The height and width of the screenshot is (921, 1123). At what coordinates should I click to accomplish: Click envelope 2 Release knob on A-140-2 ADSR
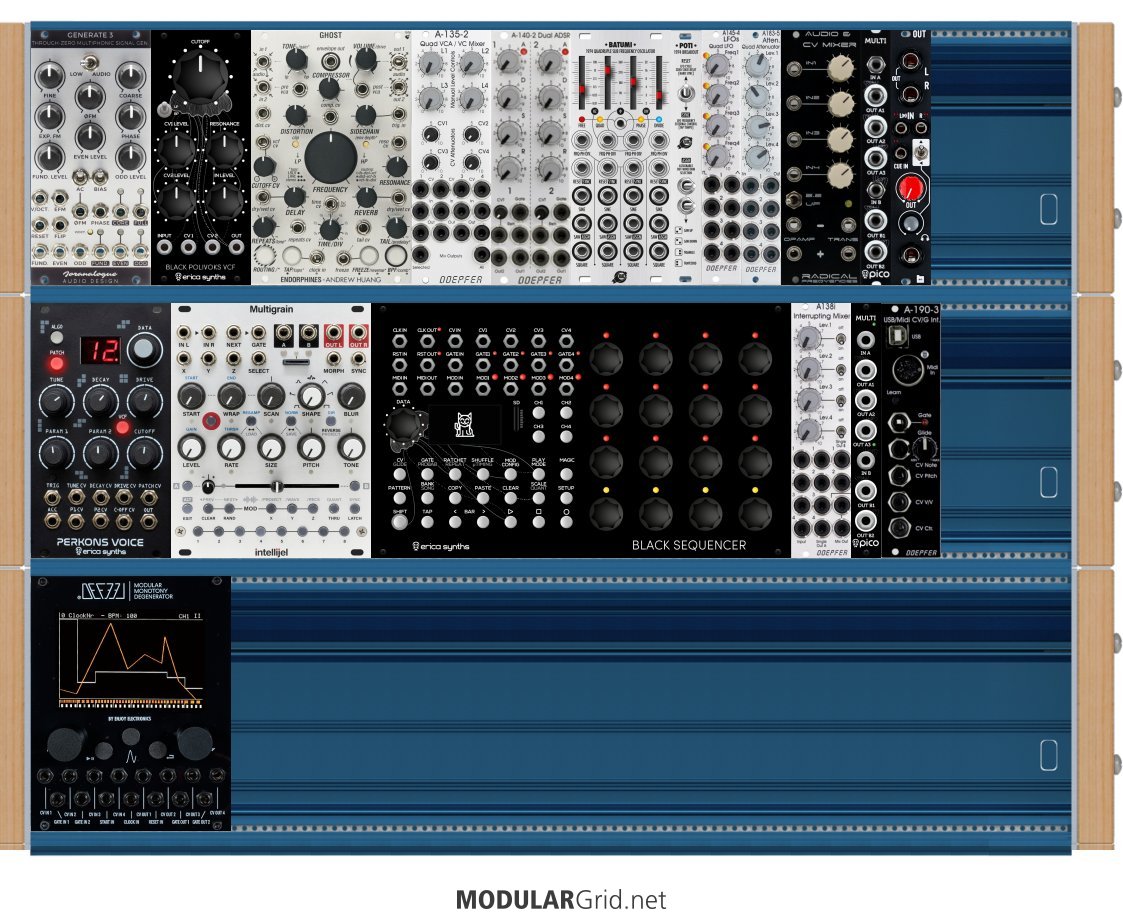550,169
